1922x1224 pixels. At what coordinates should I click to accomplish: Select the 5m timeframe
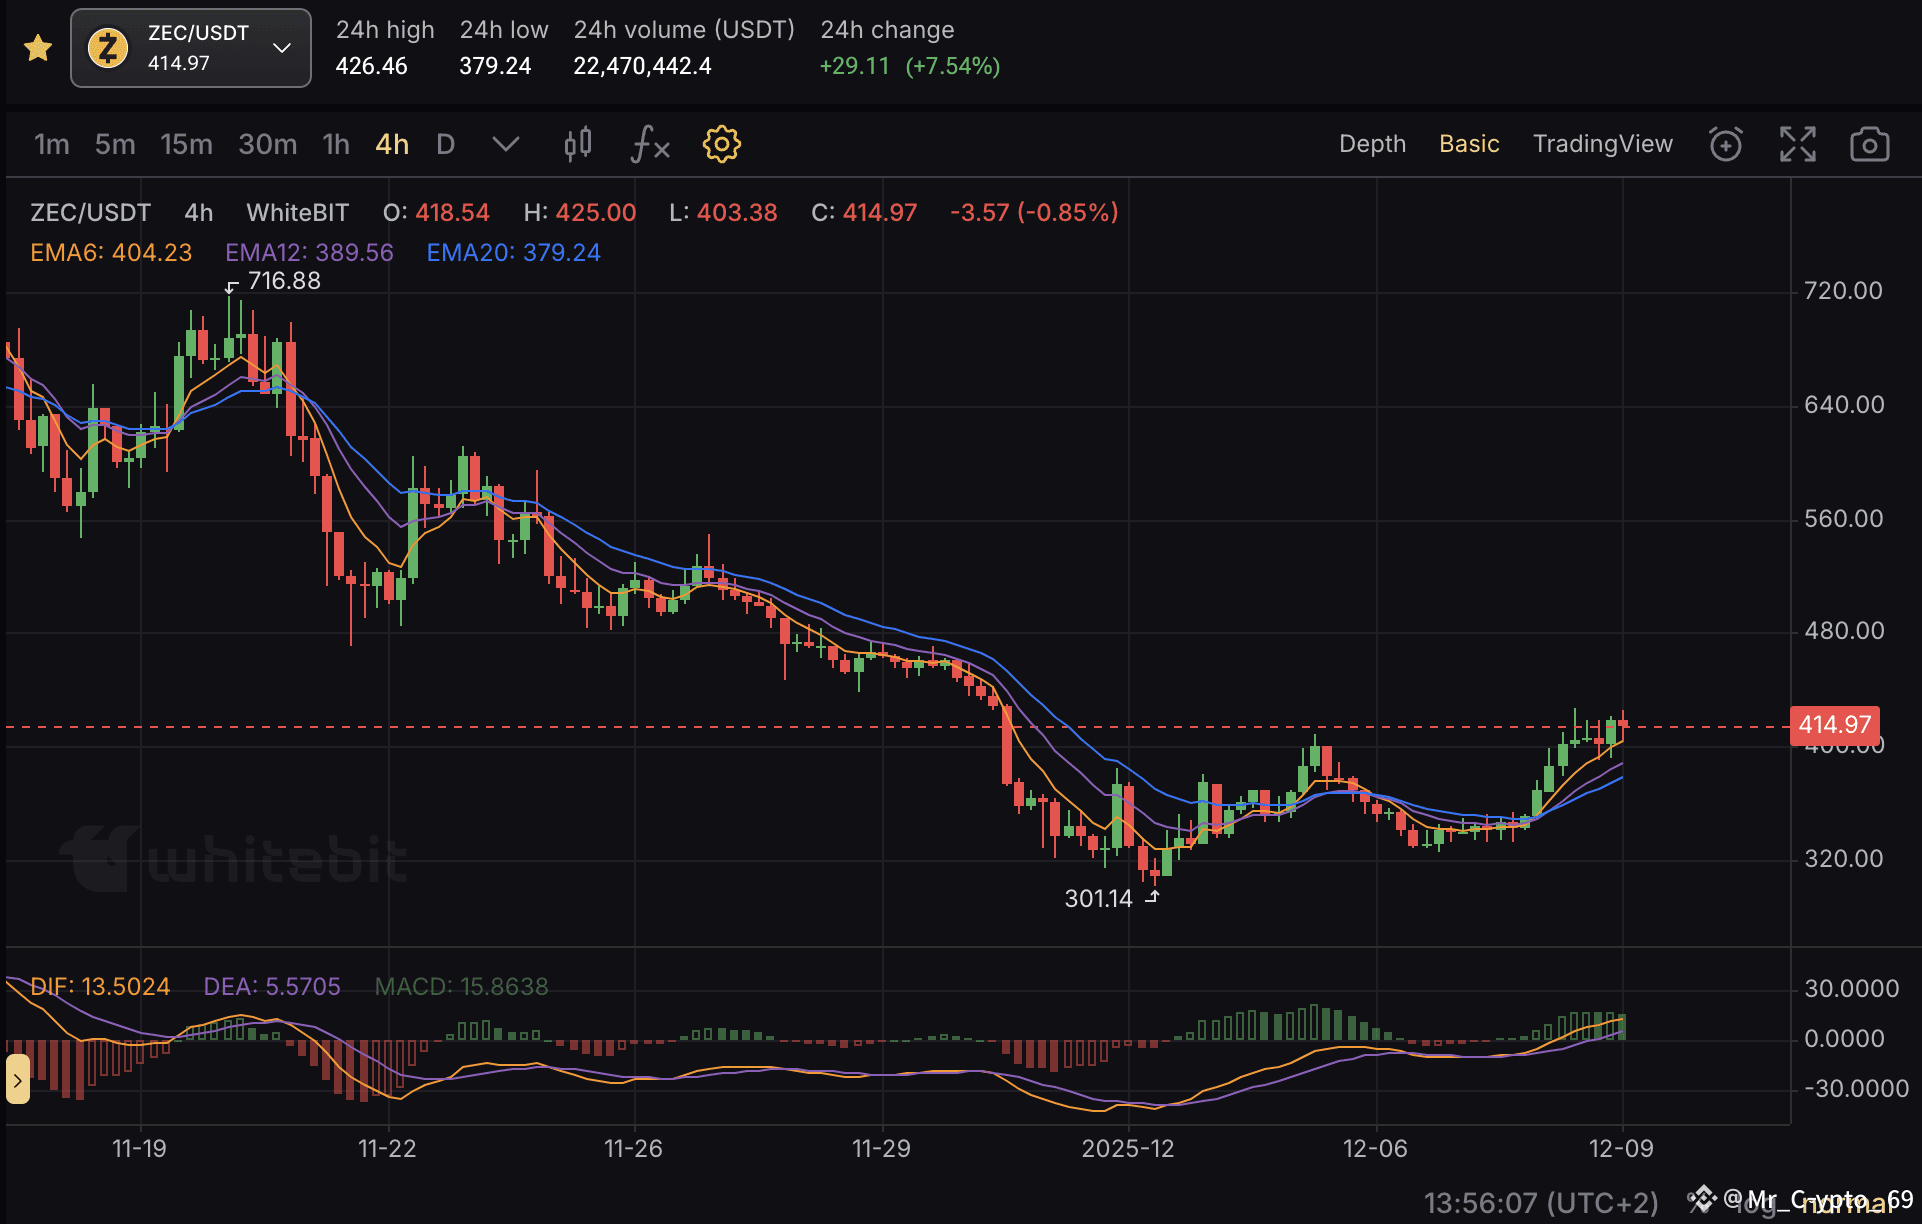point(115,144)
